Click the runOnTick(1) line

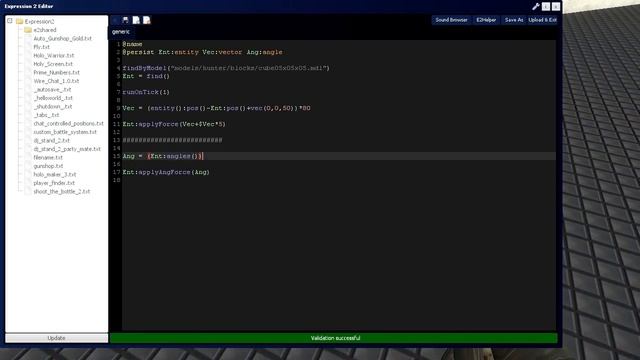click(146, 92)
